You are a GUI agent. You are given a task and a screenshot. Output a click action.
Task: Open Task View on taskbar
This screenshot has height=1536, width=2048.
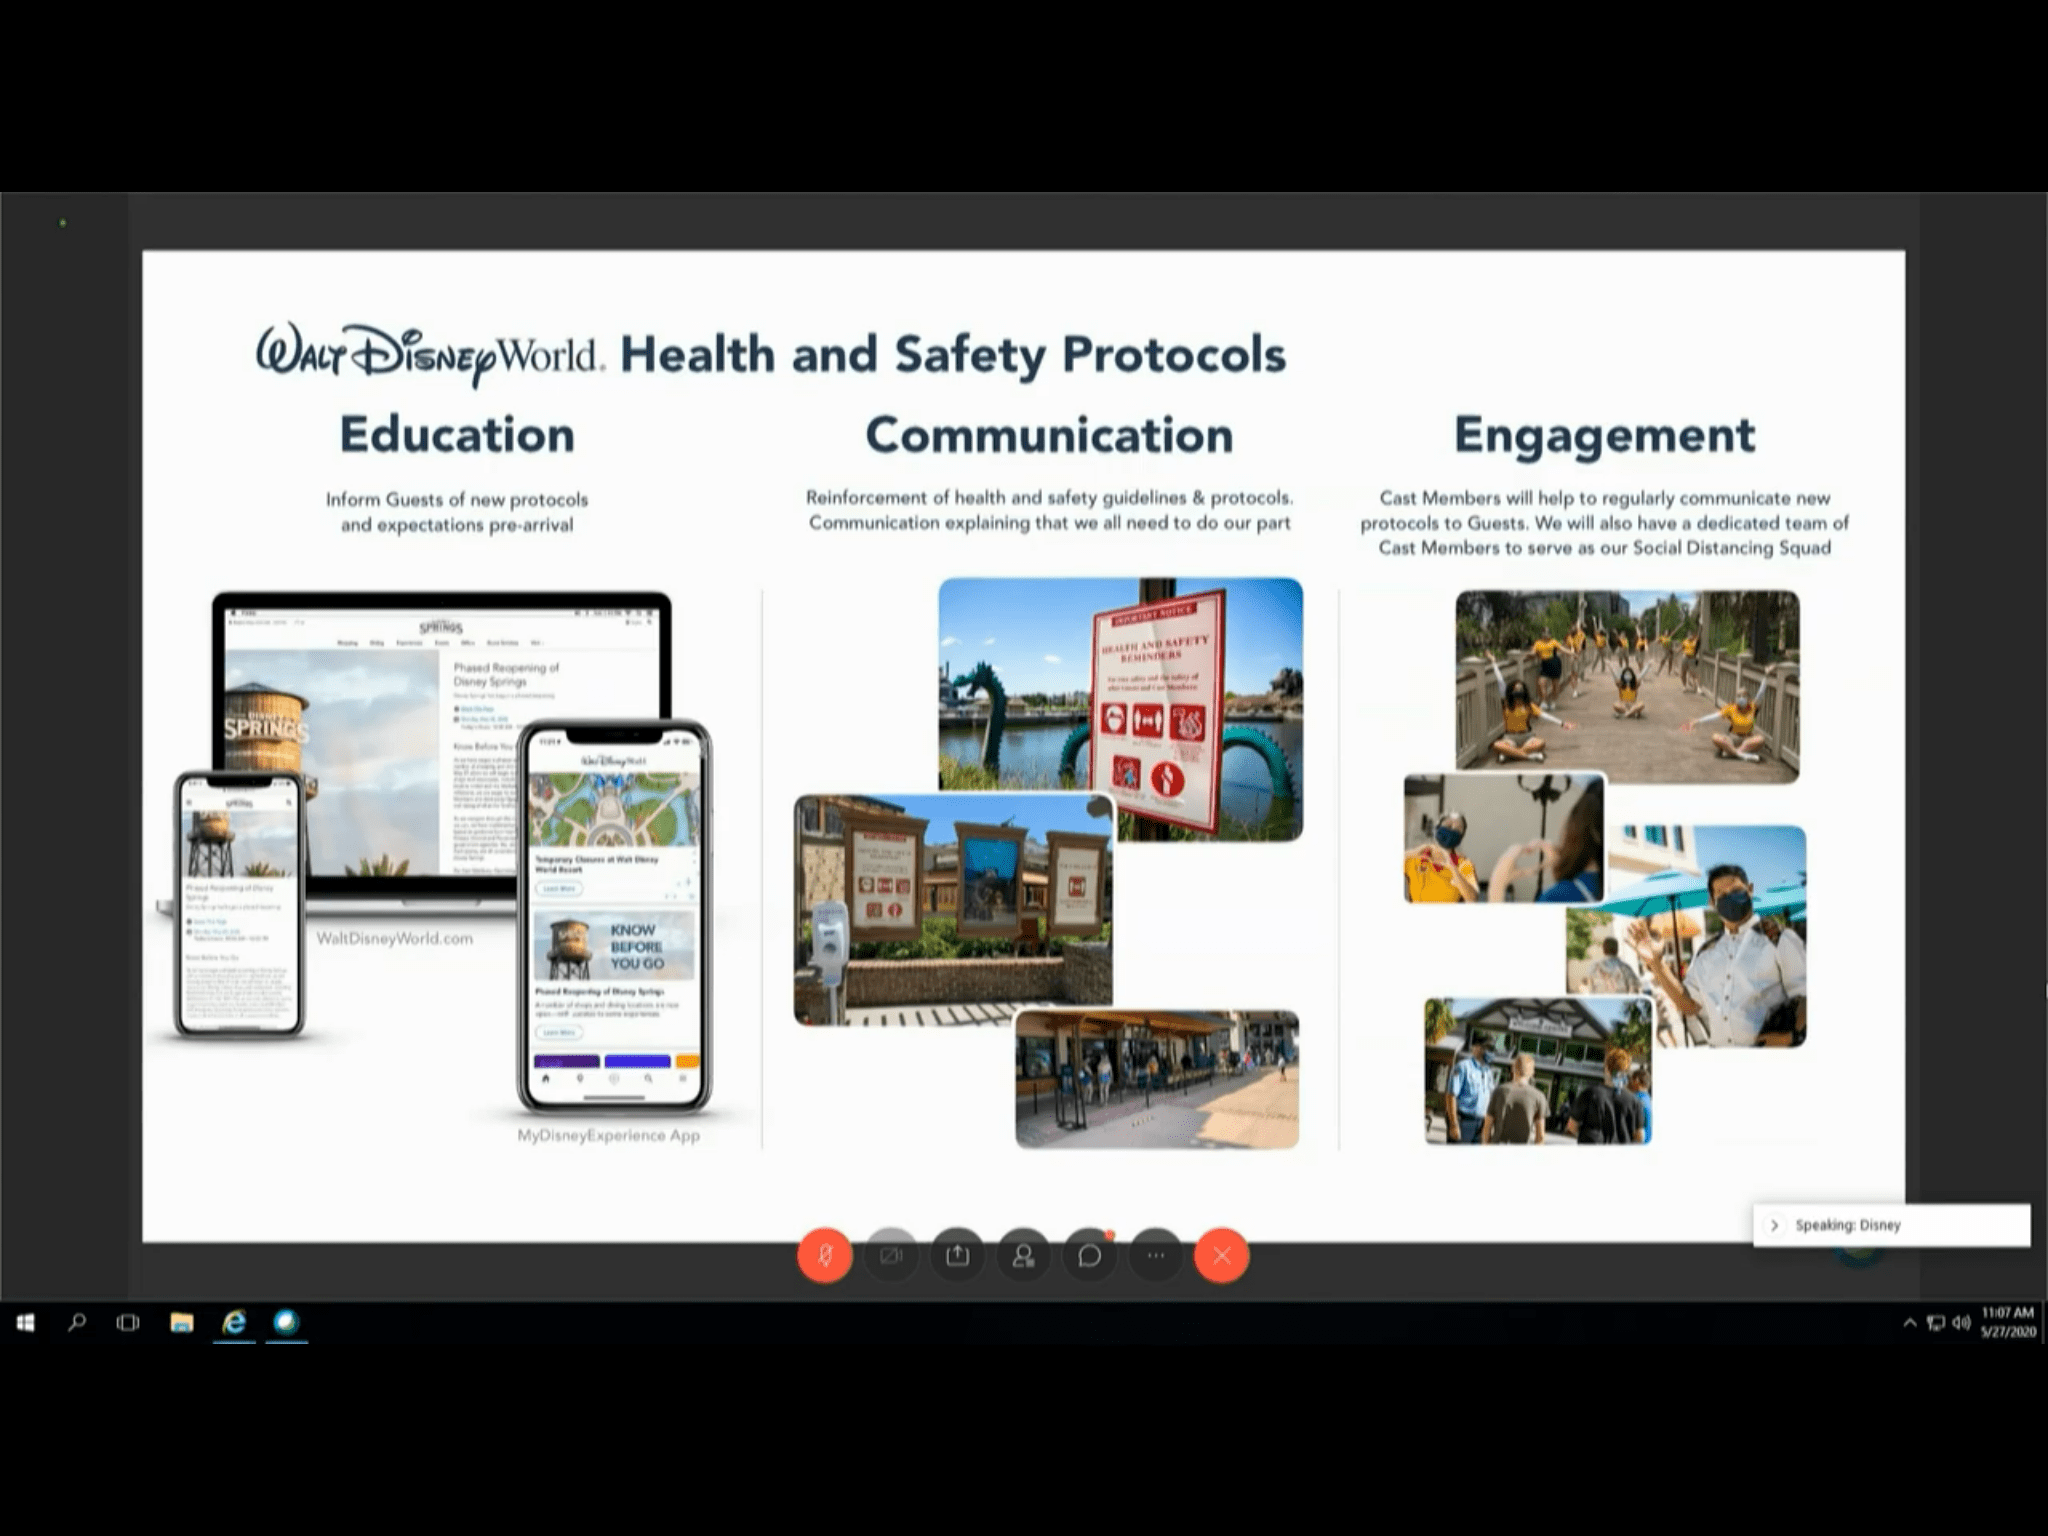click(128, 1323)
